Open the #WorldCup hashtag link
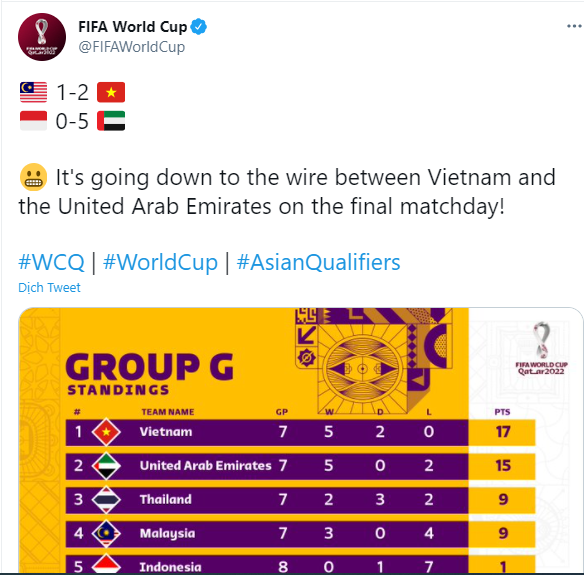This screenshot has height=575, width=584. [x=160, y=262]
